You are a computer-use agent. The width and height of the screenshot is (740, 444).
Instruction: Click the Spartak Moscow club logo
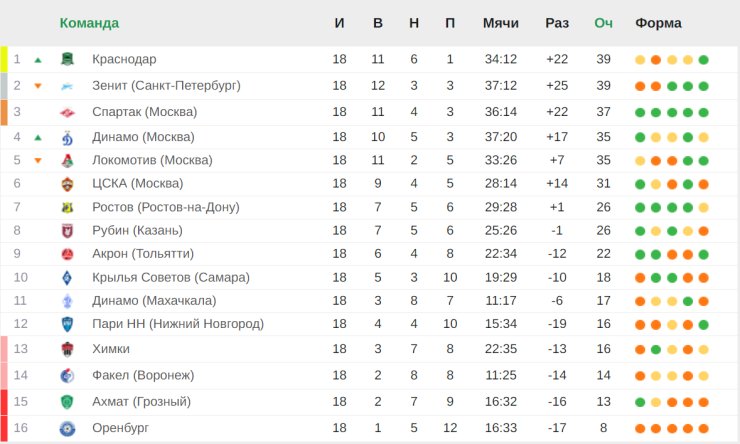67,112
